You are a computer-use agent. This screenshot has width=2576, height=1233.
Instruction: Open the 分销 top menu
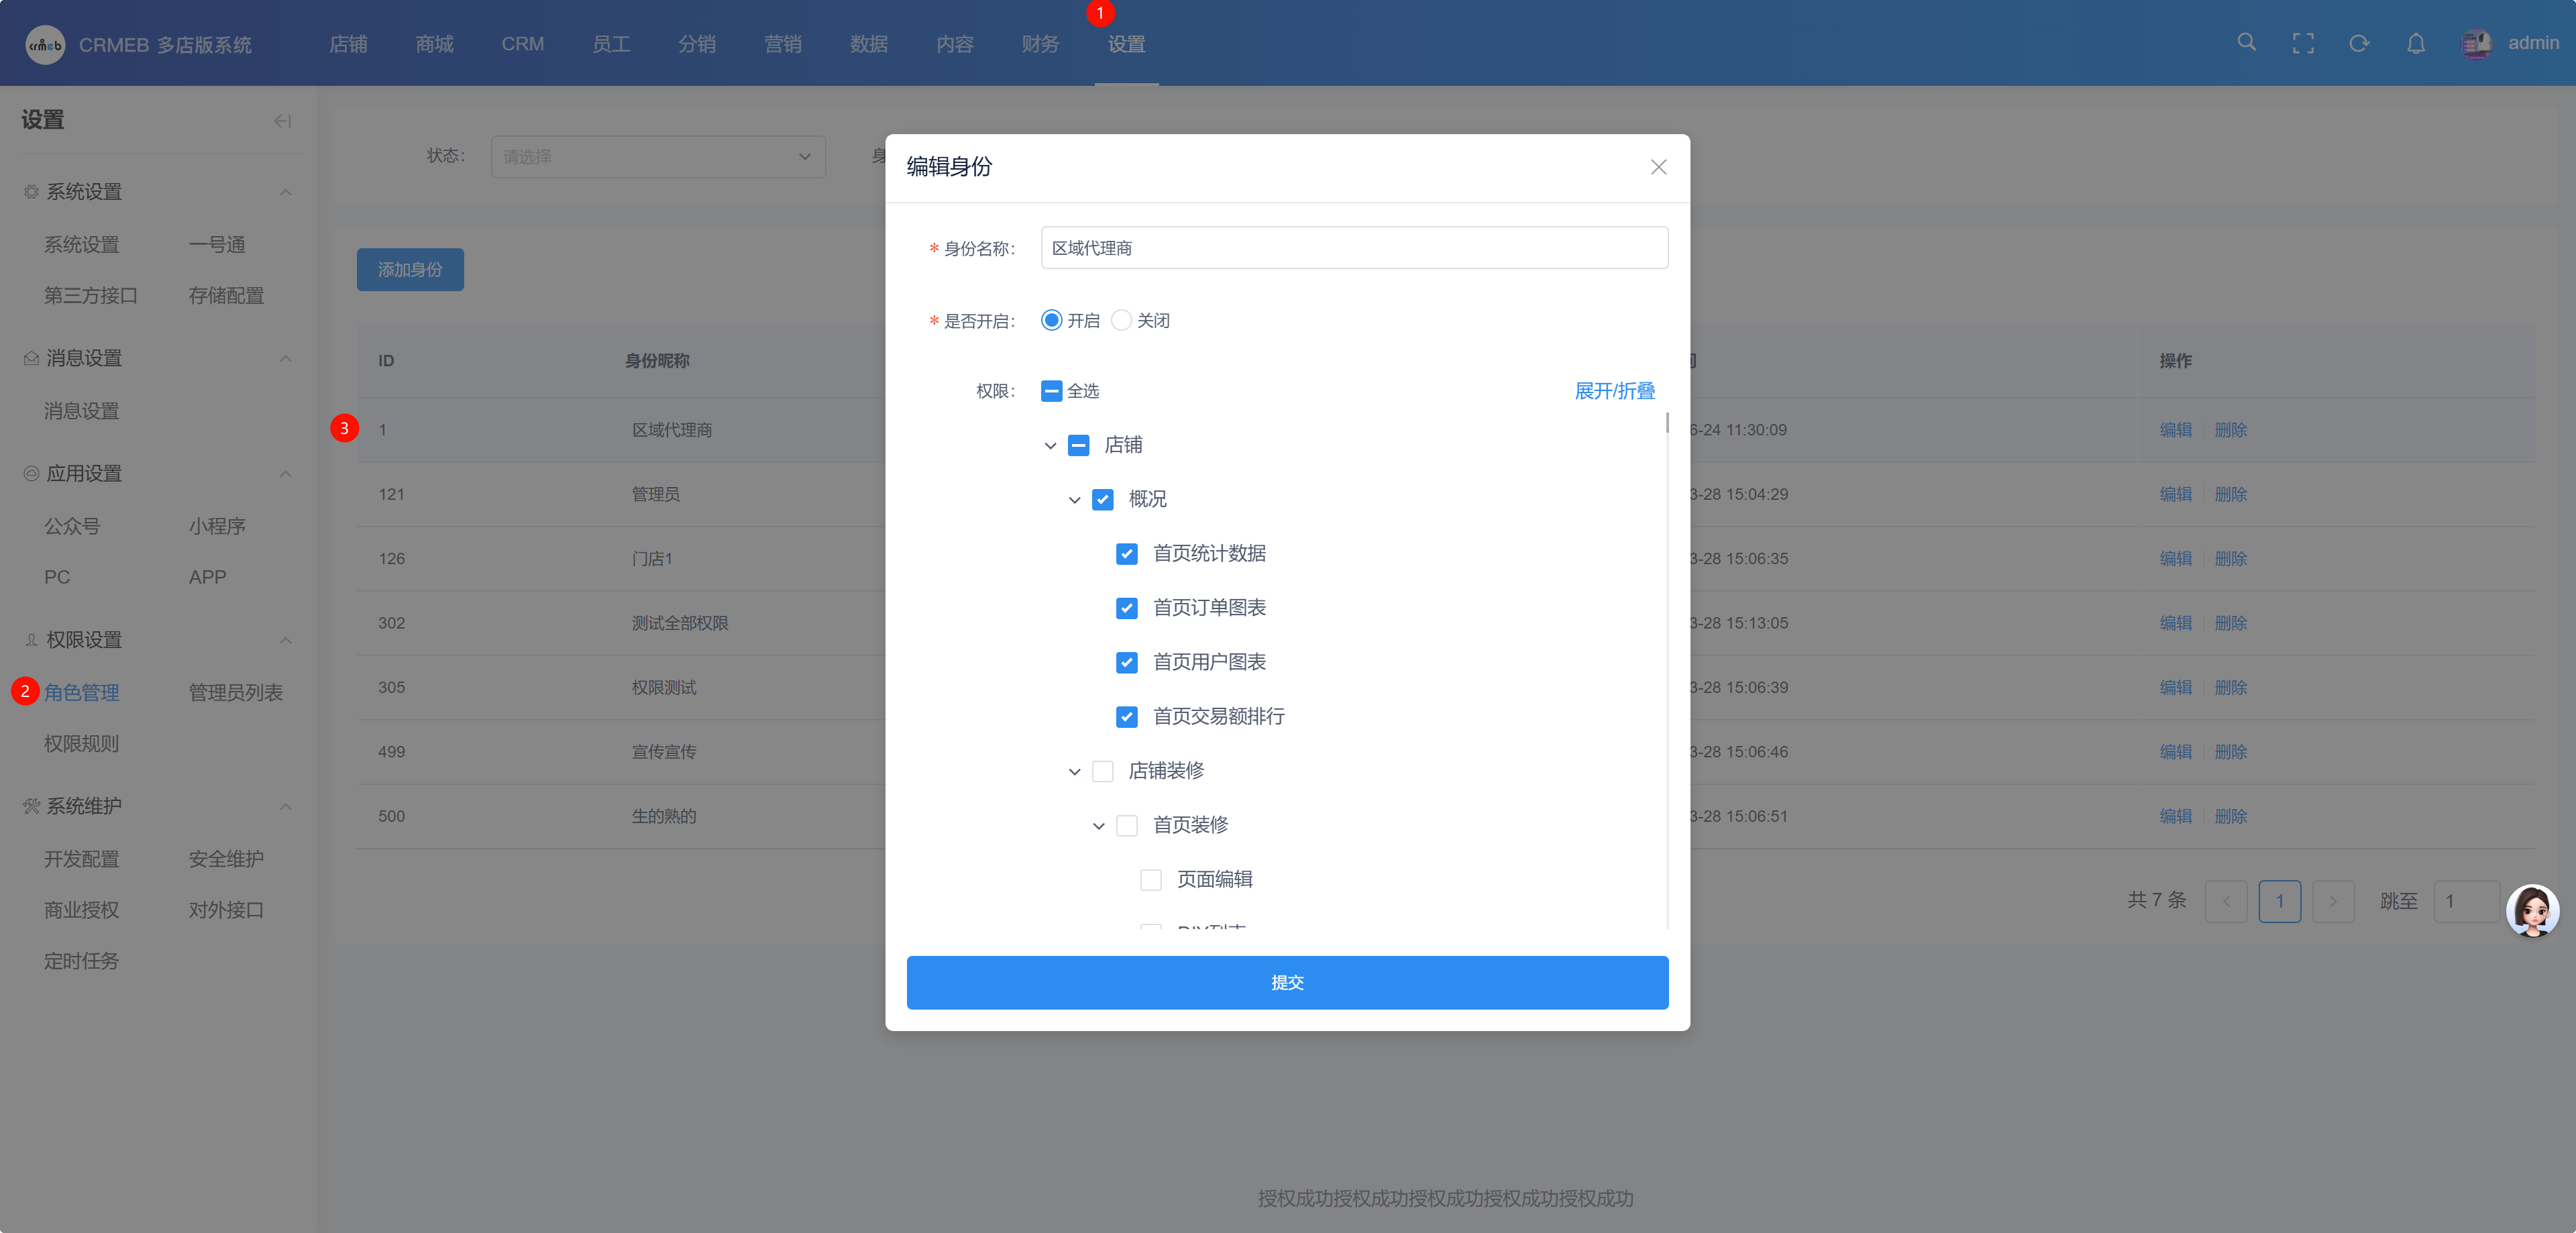point(696,44)
